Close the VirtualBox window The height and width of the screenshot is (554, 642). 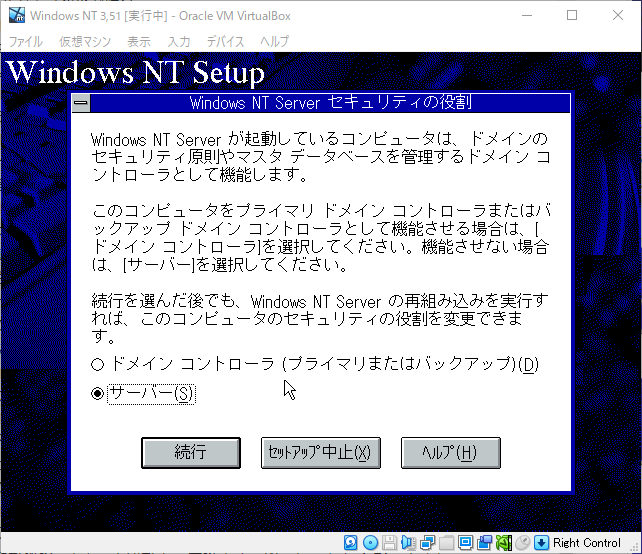618,16
